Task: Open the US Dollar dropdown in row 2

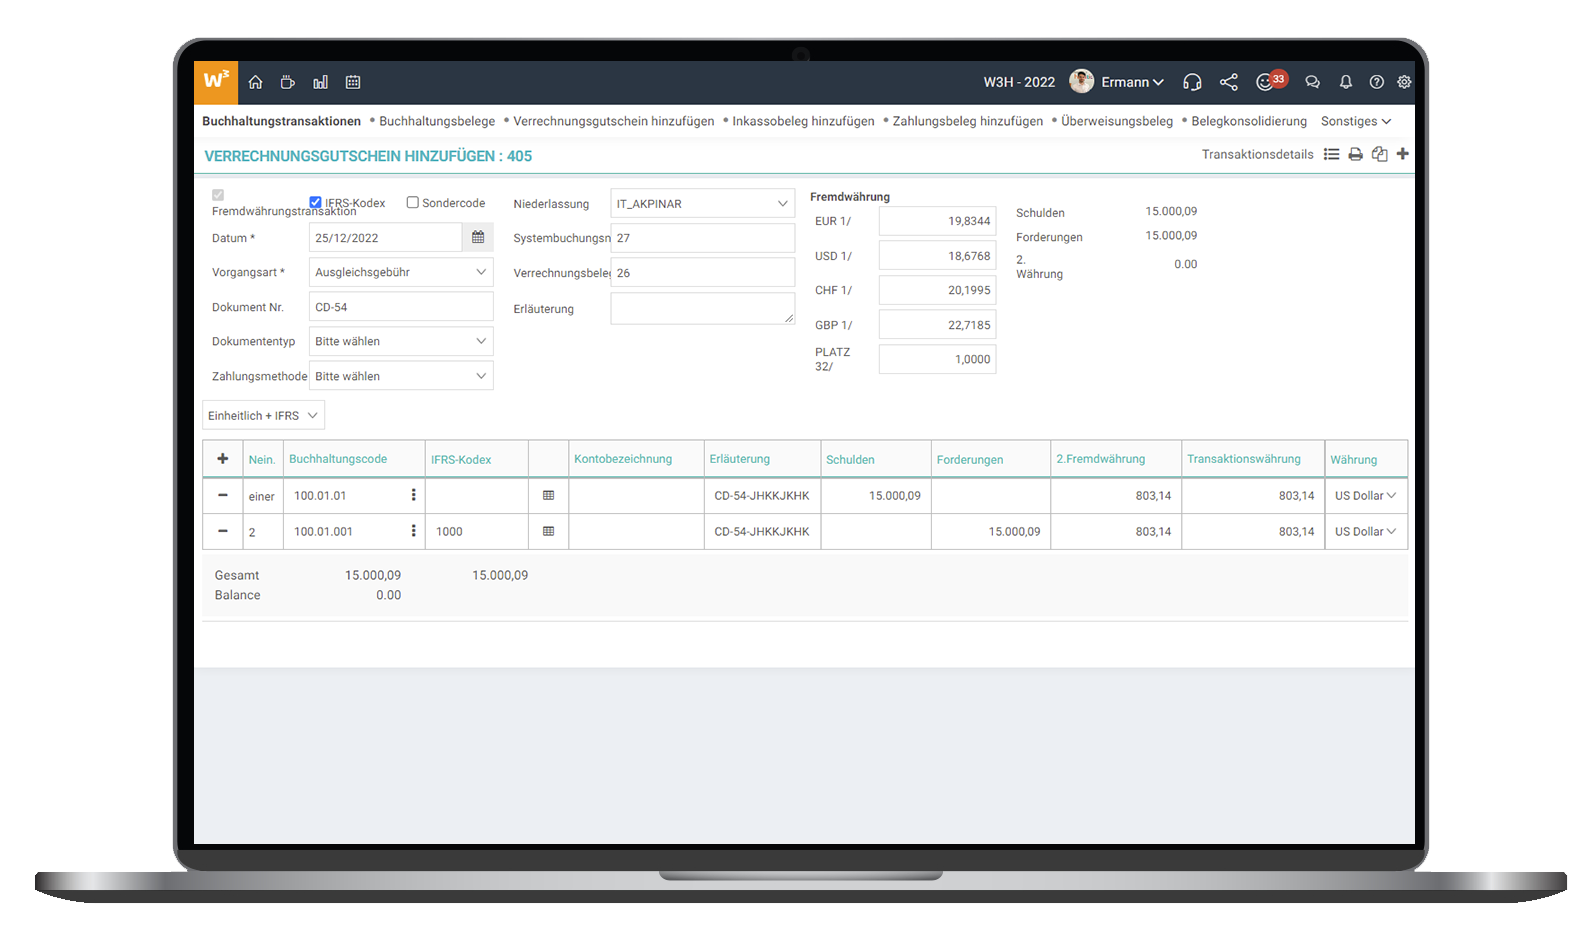Action: 1365,531
